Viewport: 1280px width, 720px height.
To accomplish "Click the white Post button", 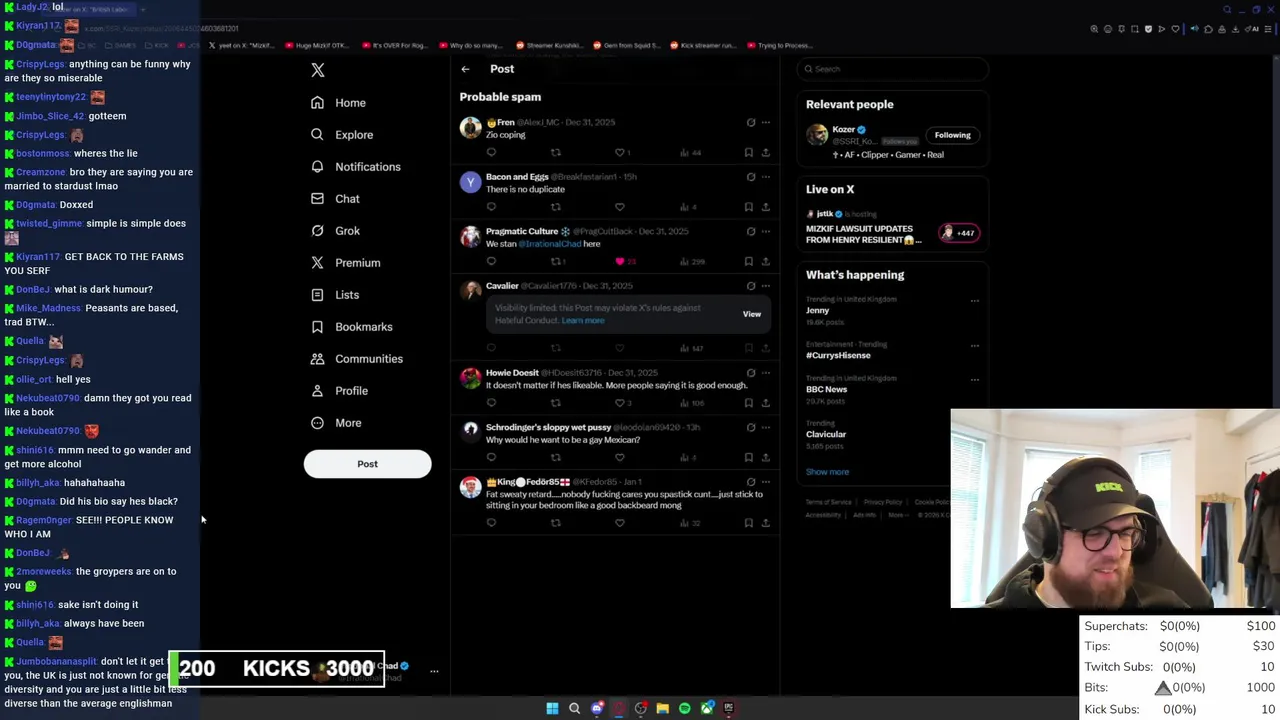I will 367,464.
